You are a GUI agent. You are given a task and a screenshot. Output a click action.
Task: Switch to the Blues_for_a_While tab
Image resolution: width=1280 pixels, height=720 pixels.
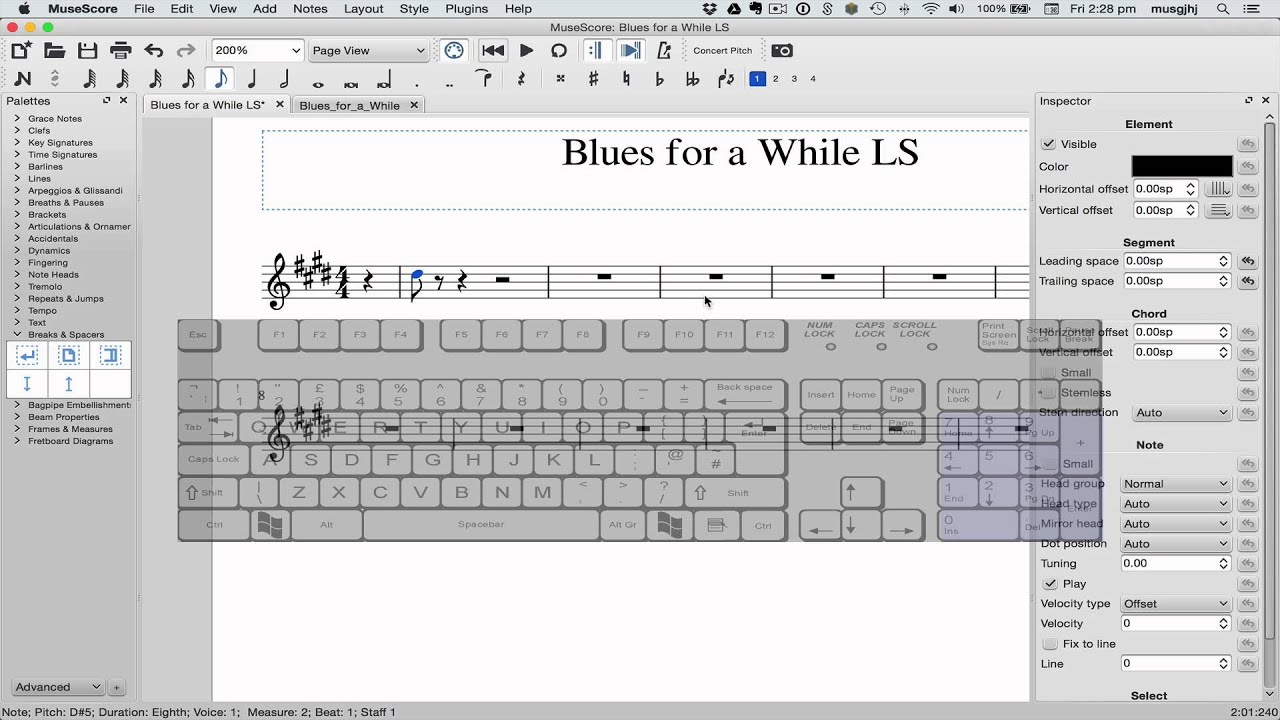(349, 105)
